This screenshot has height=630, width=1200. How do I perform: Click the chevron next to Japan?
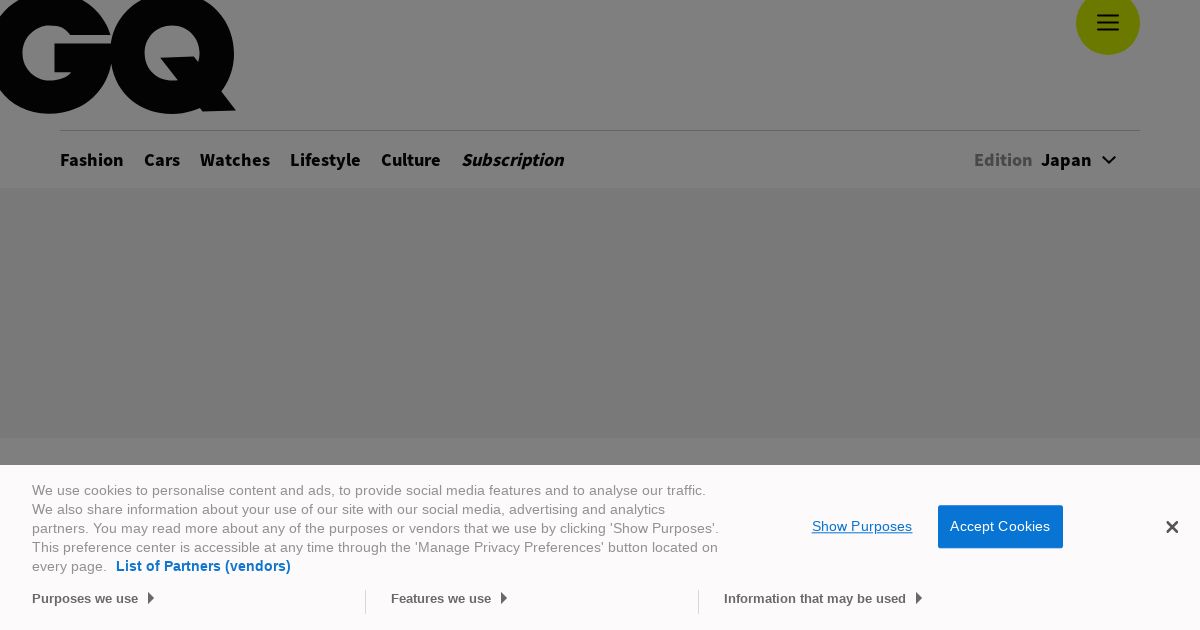[1108, 160]
